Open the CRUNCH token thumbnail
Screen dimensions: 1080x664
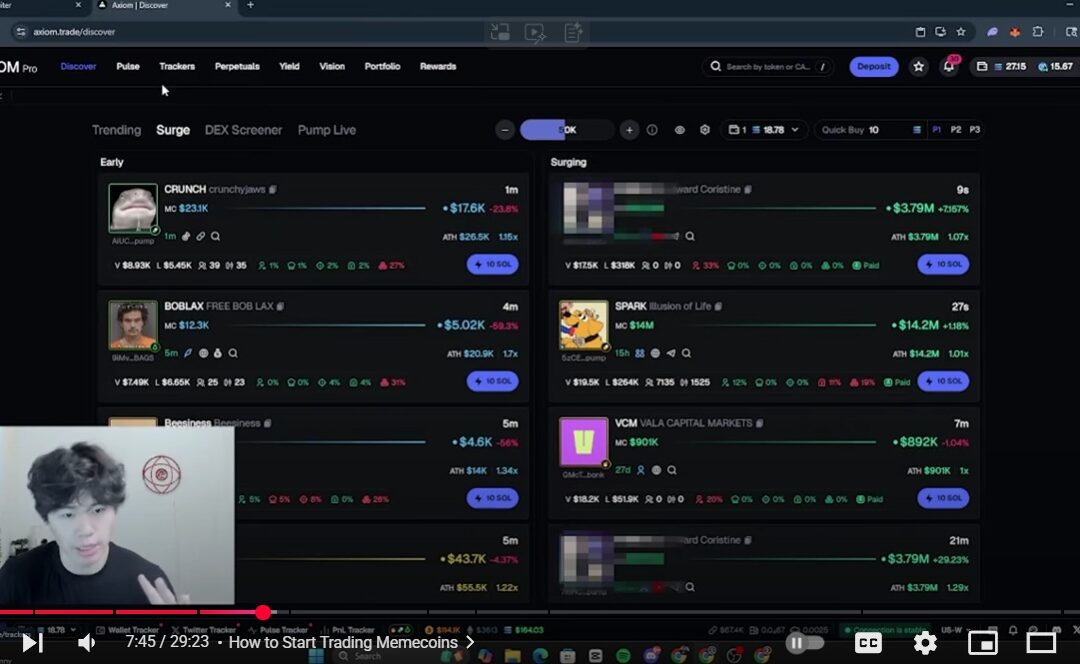click(133, 207)
